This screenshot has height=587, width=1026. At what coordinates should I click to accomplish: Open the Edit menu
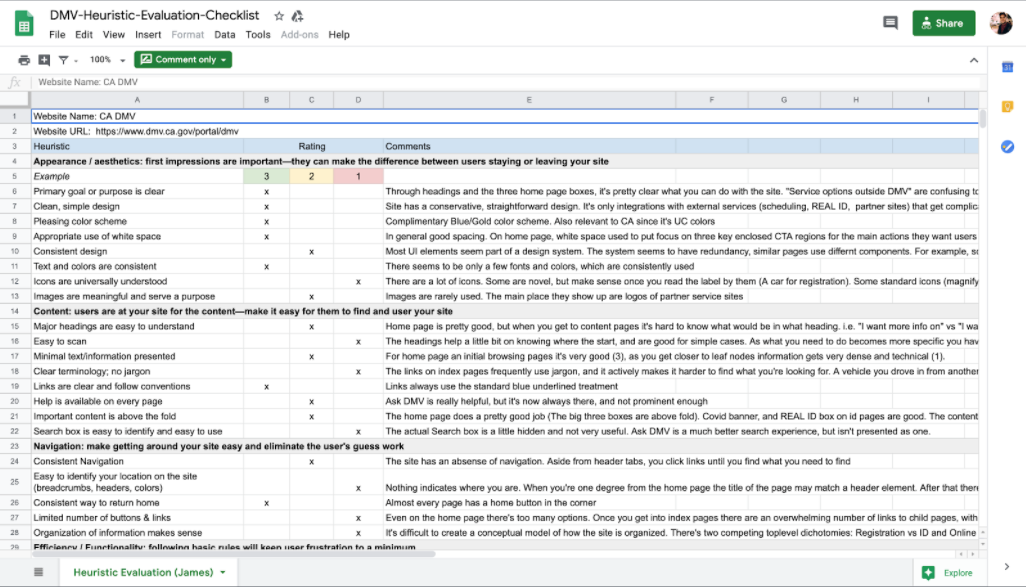[x=84, y=35]
